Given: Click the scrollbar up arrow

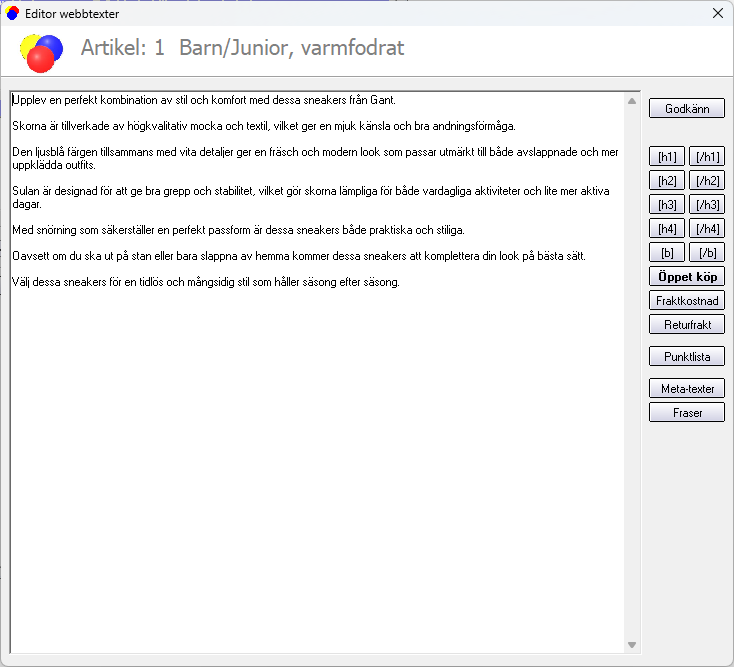Looking at the screenshot, I should pyautogui.click(x=632, y=101).
